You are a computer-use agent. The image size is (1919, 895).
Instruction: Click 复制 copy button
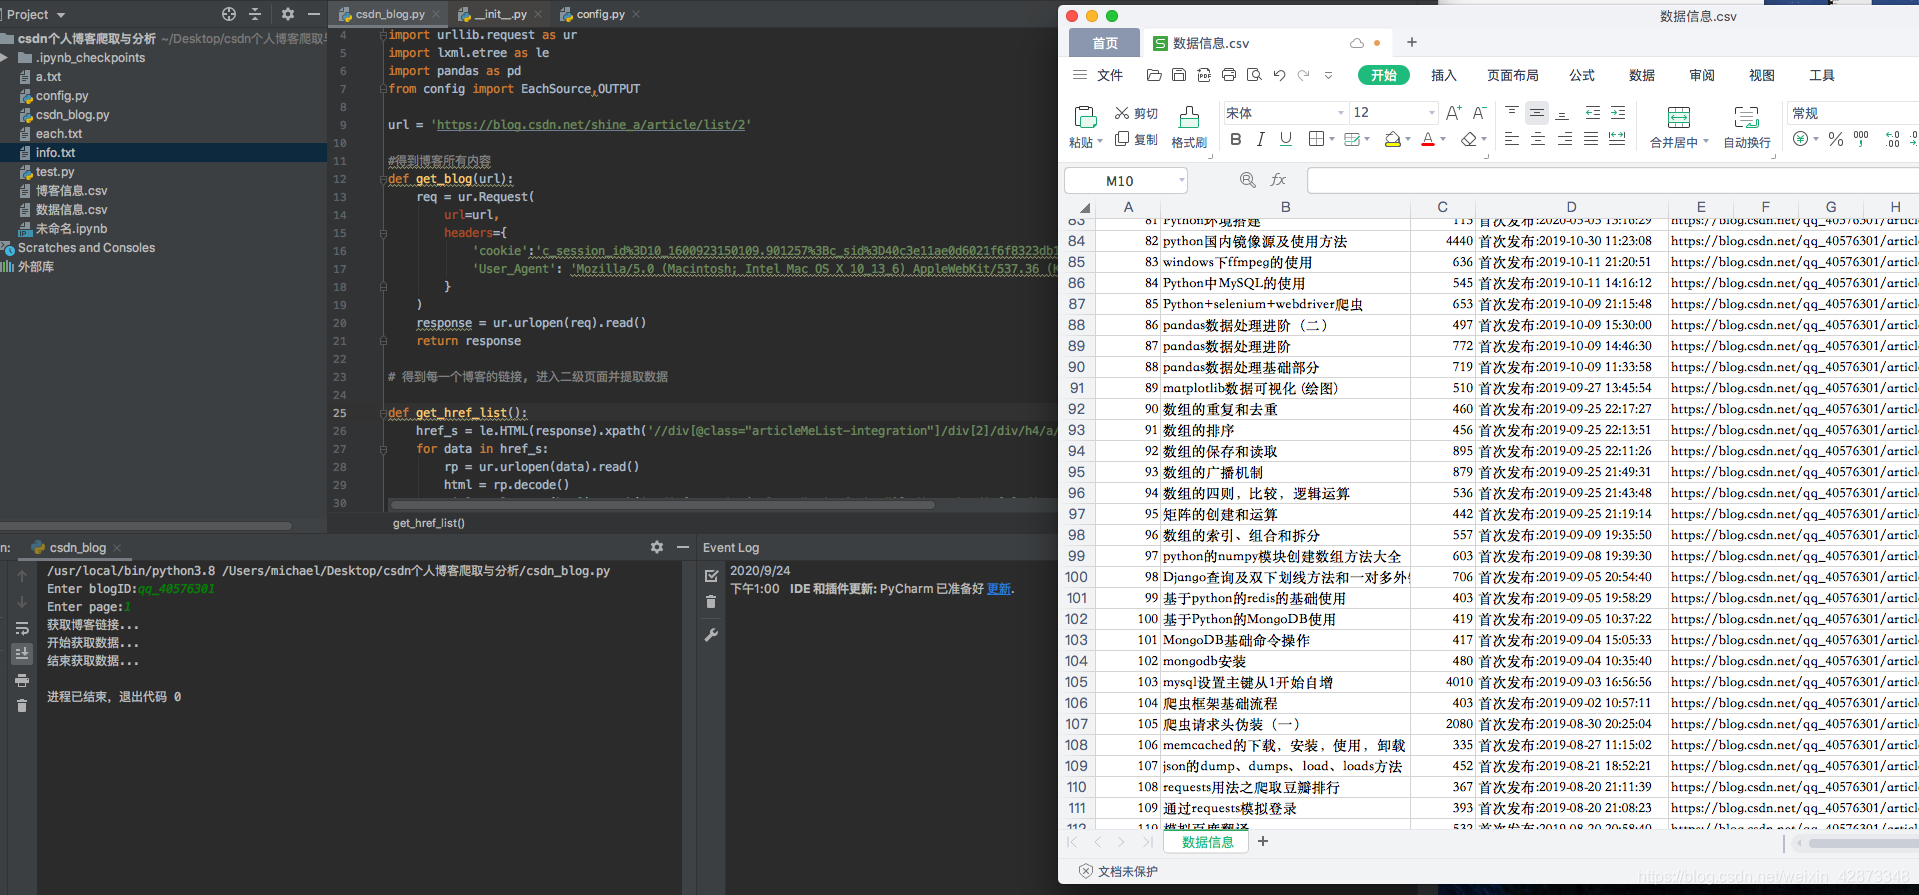point(1136,139)
